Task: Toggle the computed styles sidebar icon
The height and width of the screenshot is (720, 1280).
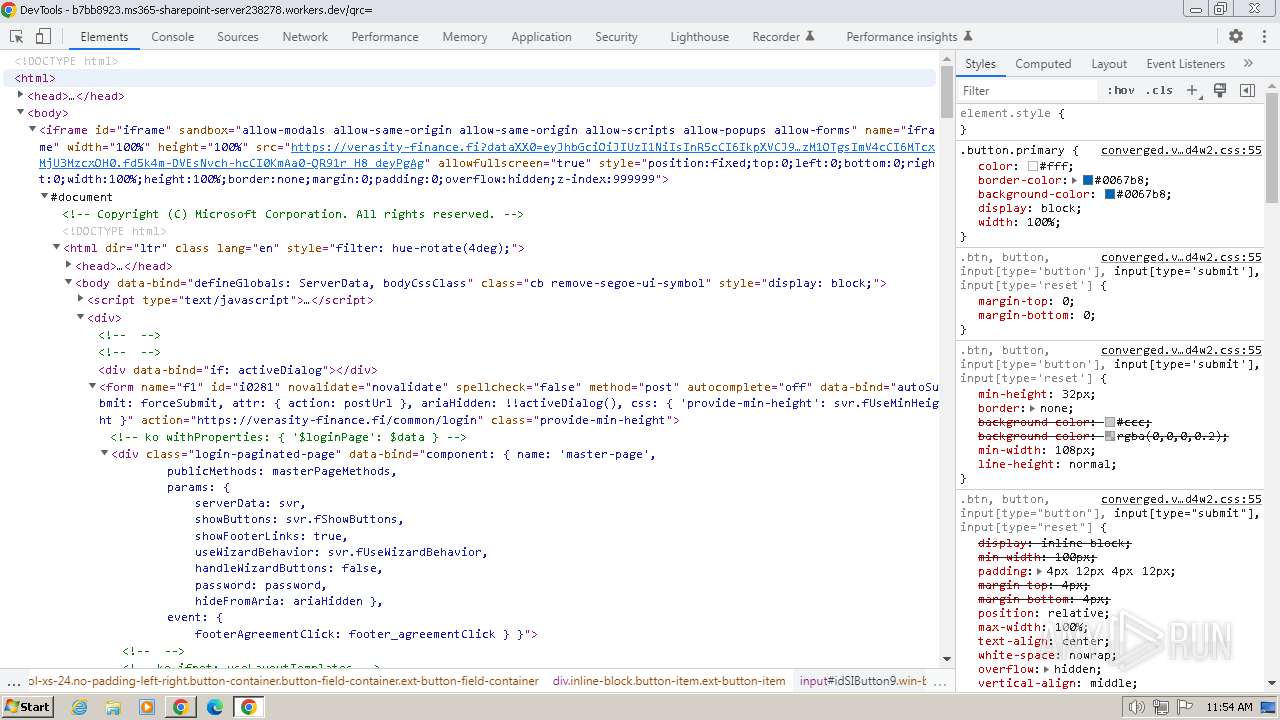Action: point(1247,90)
